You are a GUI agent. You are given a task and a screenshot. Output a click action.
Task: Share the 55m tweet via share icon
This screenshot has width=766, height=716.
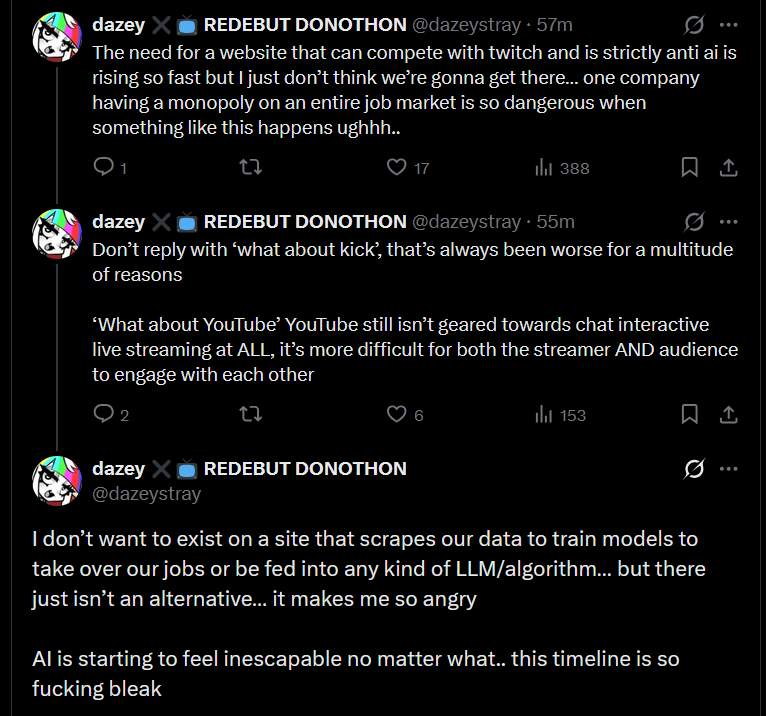(728, 414)
